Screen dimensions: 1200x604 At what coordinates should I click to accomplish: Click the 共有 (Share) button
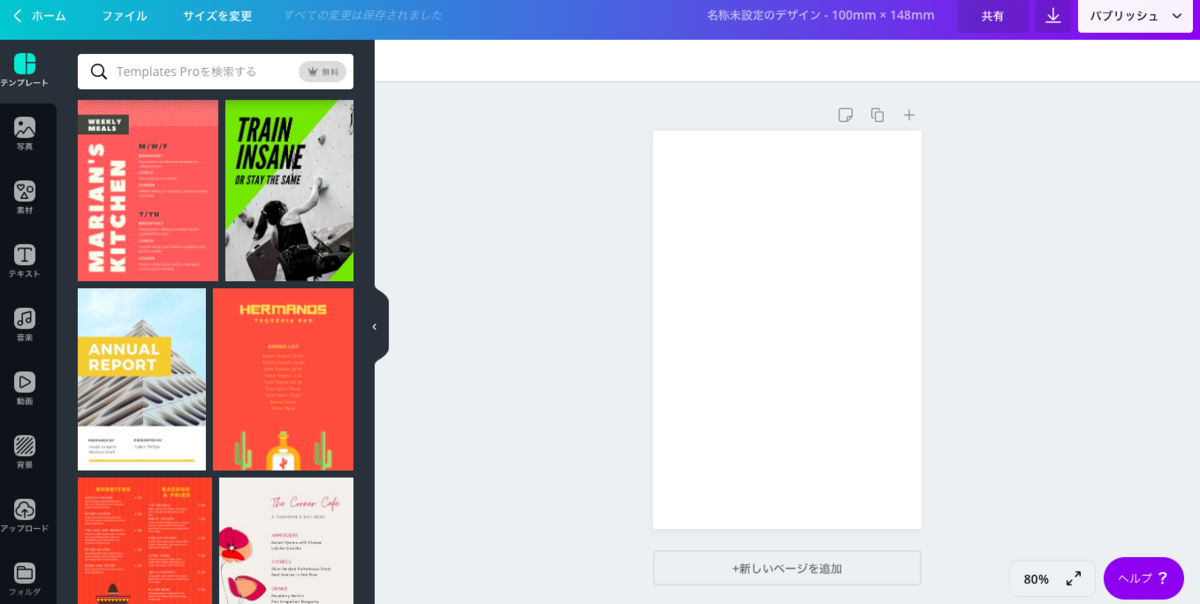pyautogui.click(x=993, y=17)
